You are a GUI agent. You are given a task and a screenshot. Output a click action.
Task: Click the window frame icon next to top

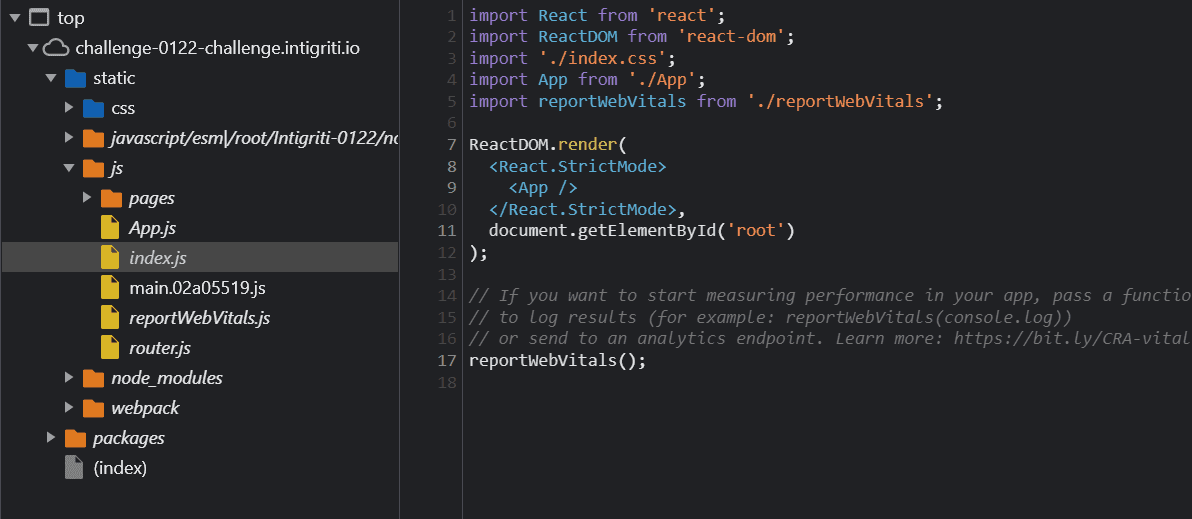click(x=38, y=18)
